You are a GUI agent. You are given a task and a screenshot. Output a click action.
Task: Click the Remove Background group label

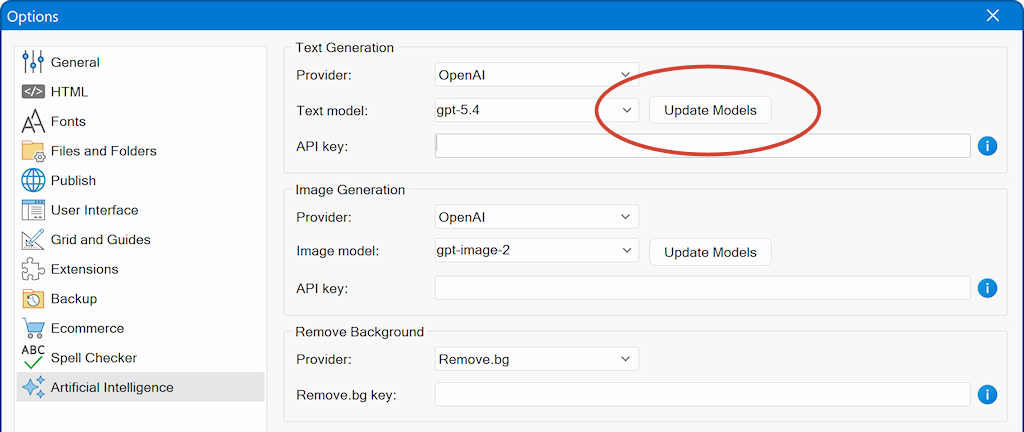[360, 332]
